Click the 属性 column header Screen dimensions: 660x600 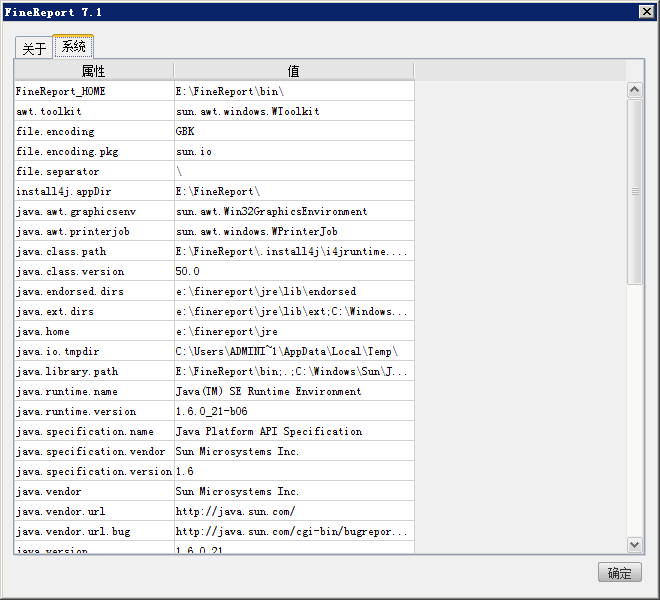94,71
